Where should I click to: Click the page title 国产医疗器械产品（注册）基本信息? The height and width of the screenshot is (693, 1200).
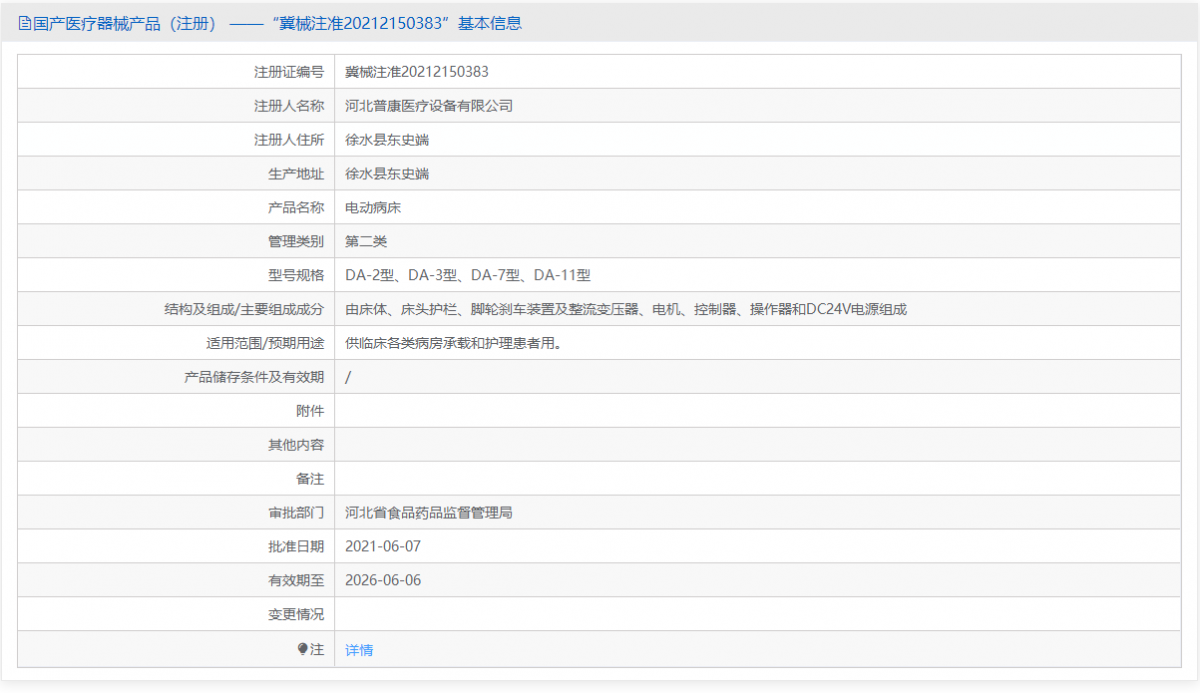point(277,23)
